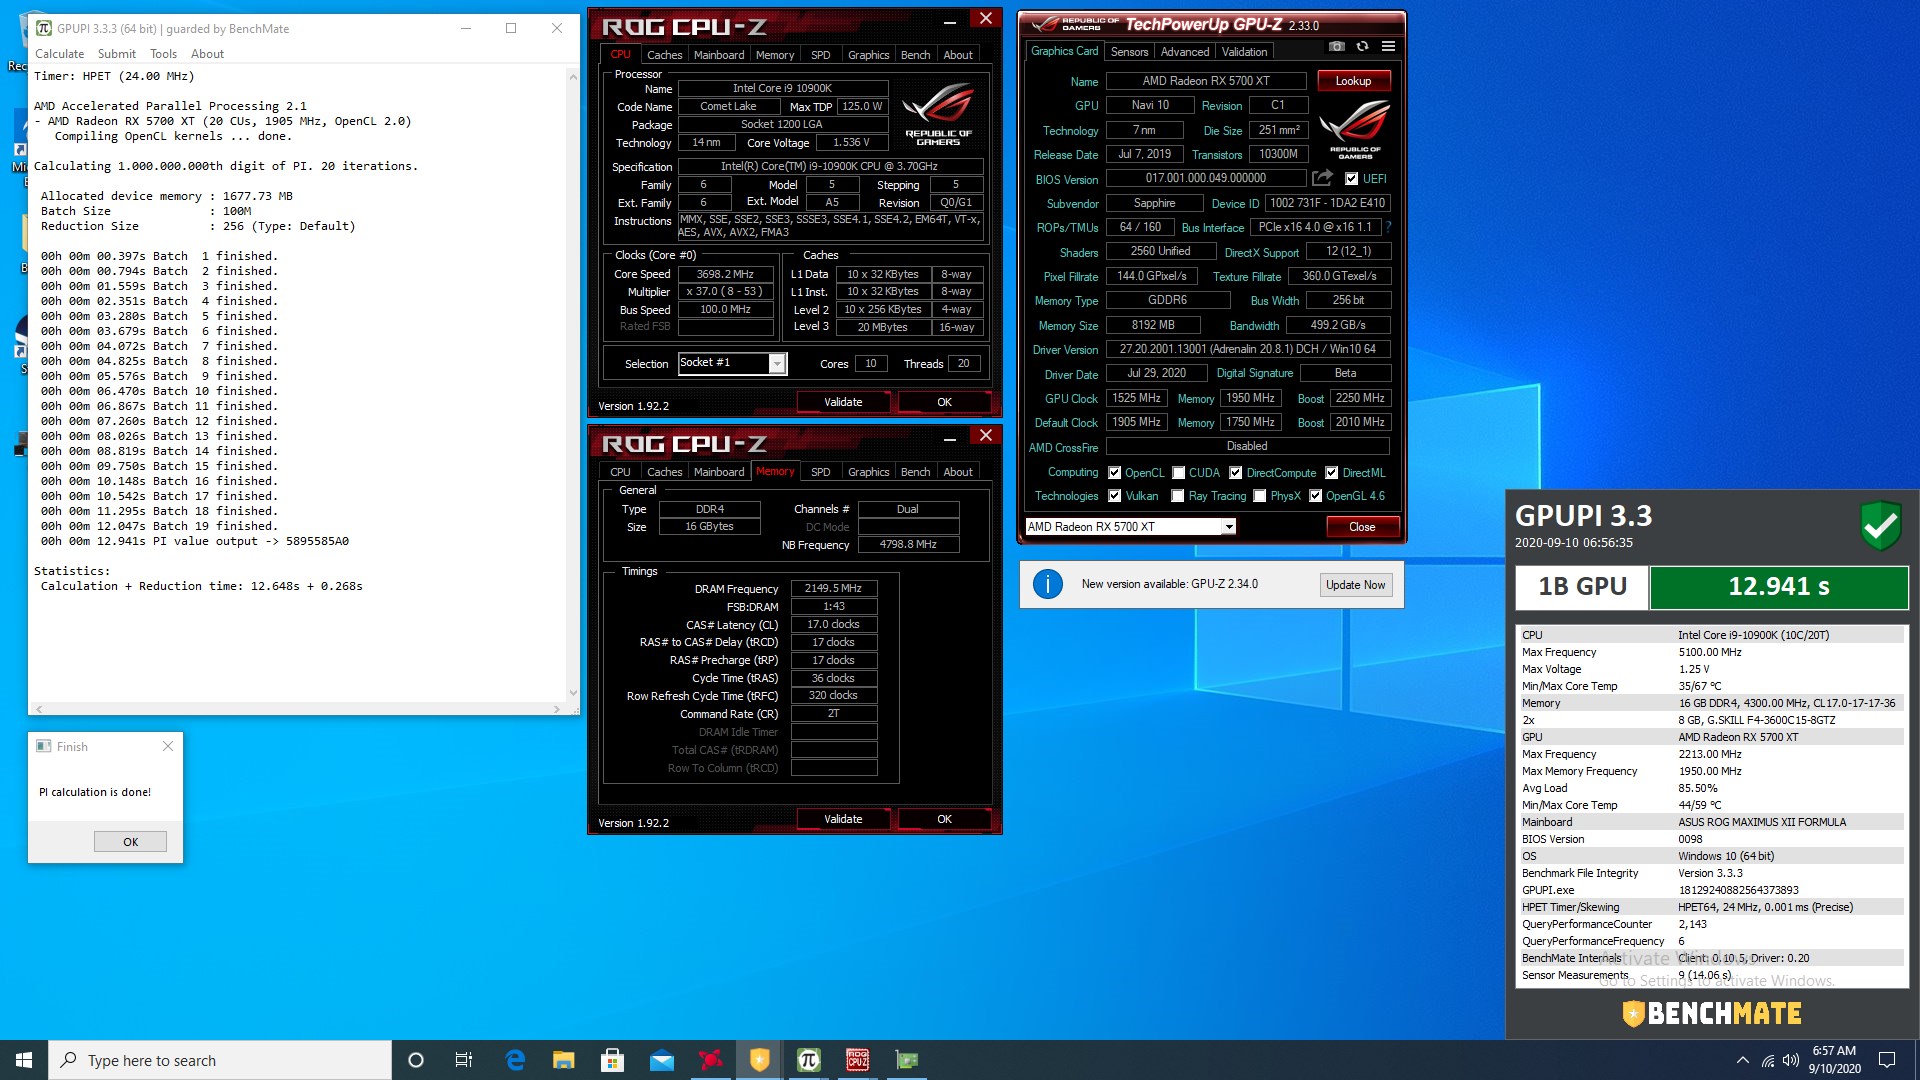
Task: Click the GPUPI pi icon in title bar
Action: [x=43, y=28]
